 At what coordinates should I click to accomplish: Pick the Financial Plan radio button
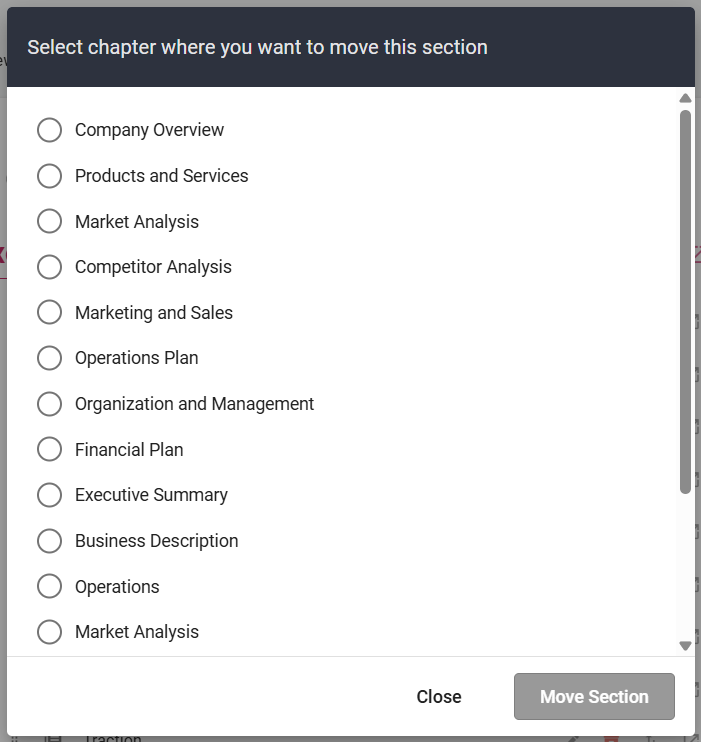pyautogui.click(x=49, y=450)
